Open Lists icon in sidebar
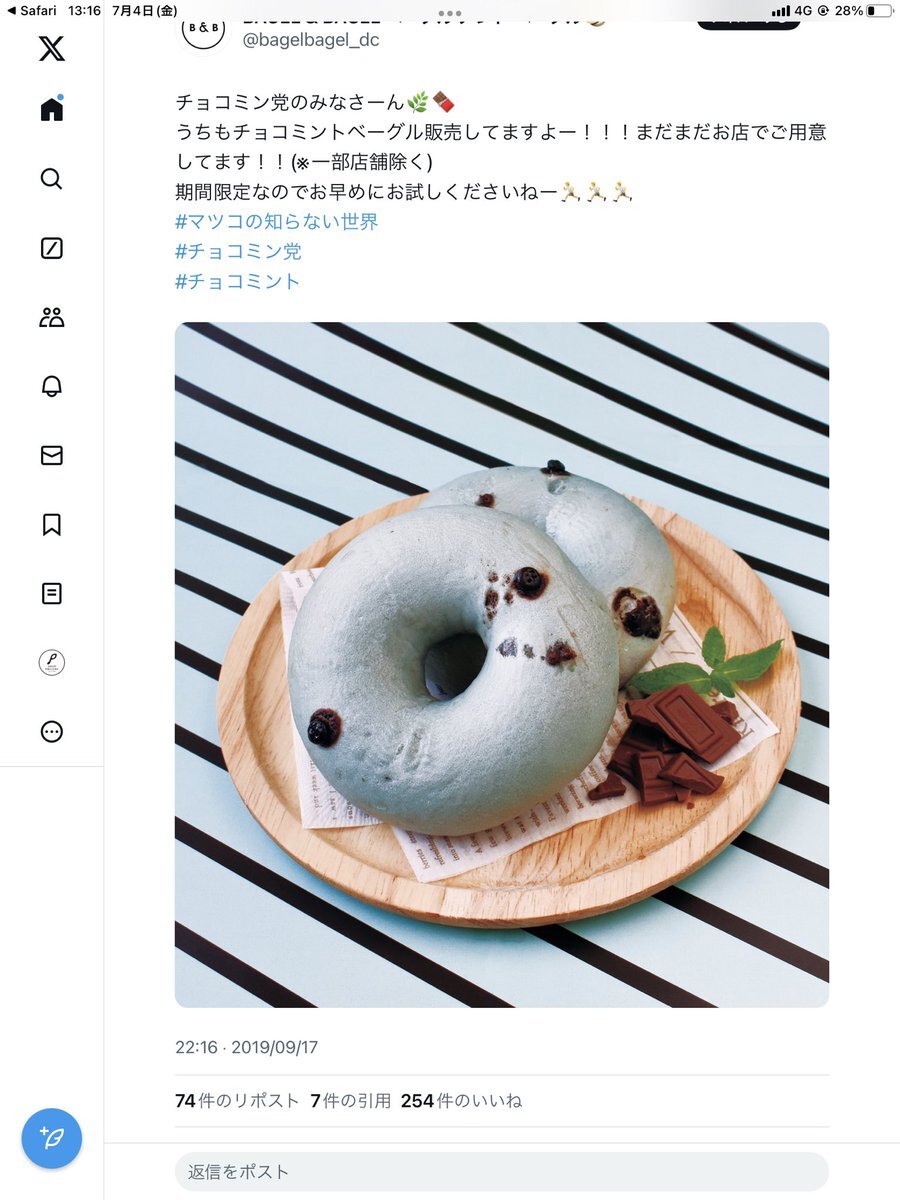 tap(52, 593)
